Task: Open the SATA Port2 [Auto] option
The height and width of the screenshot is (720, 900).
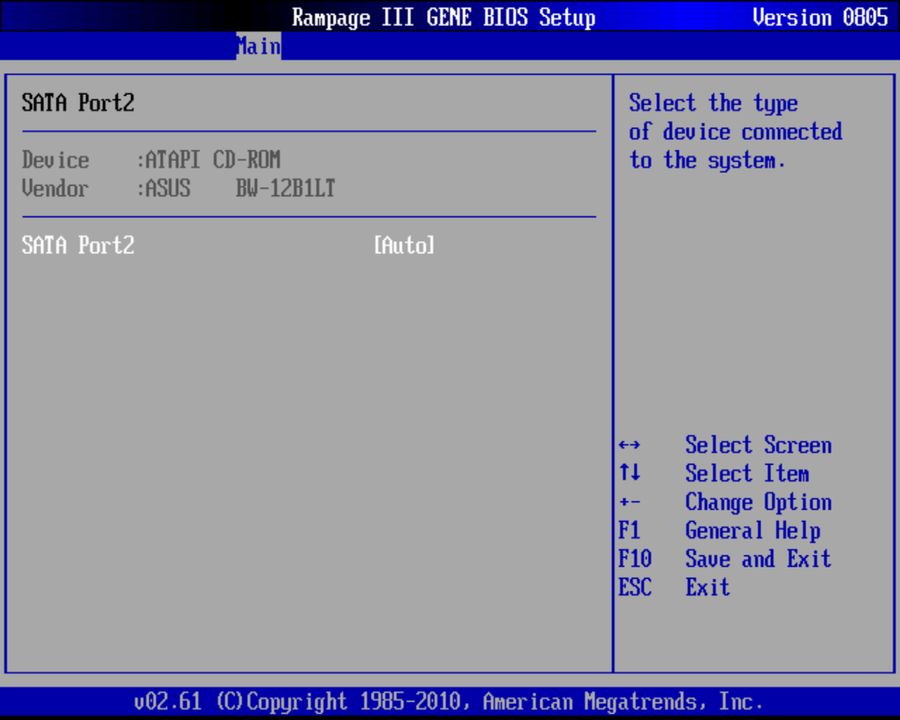Action: click(404, 245)
